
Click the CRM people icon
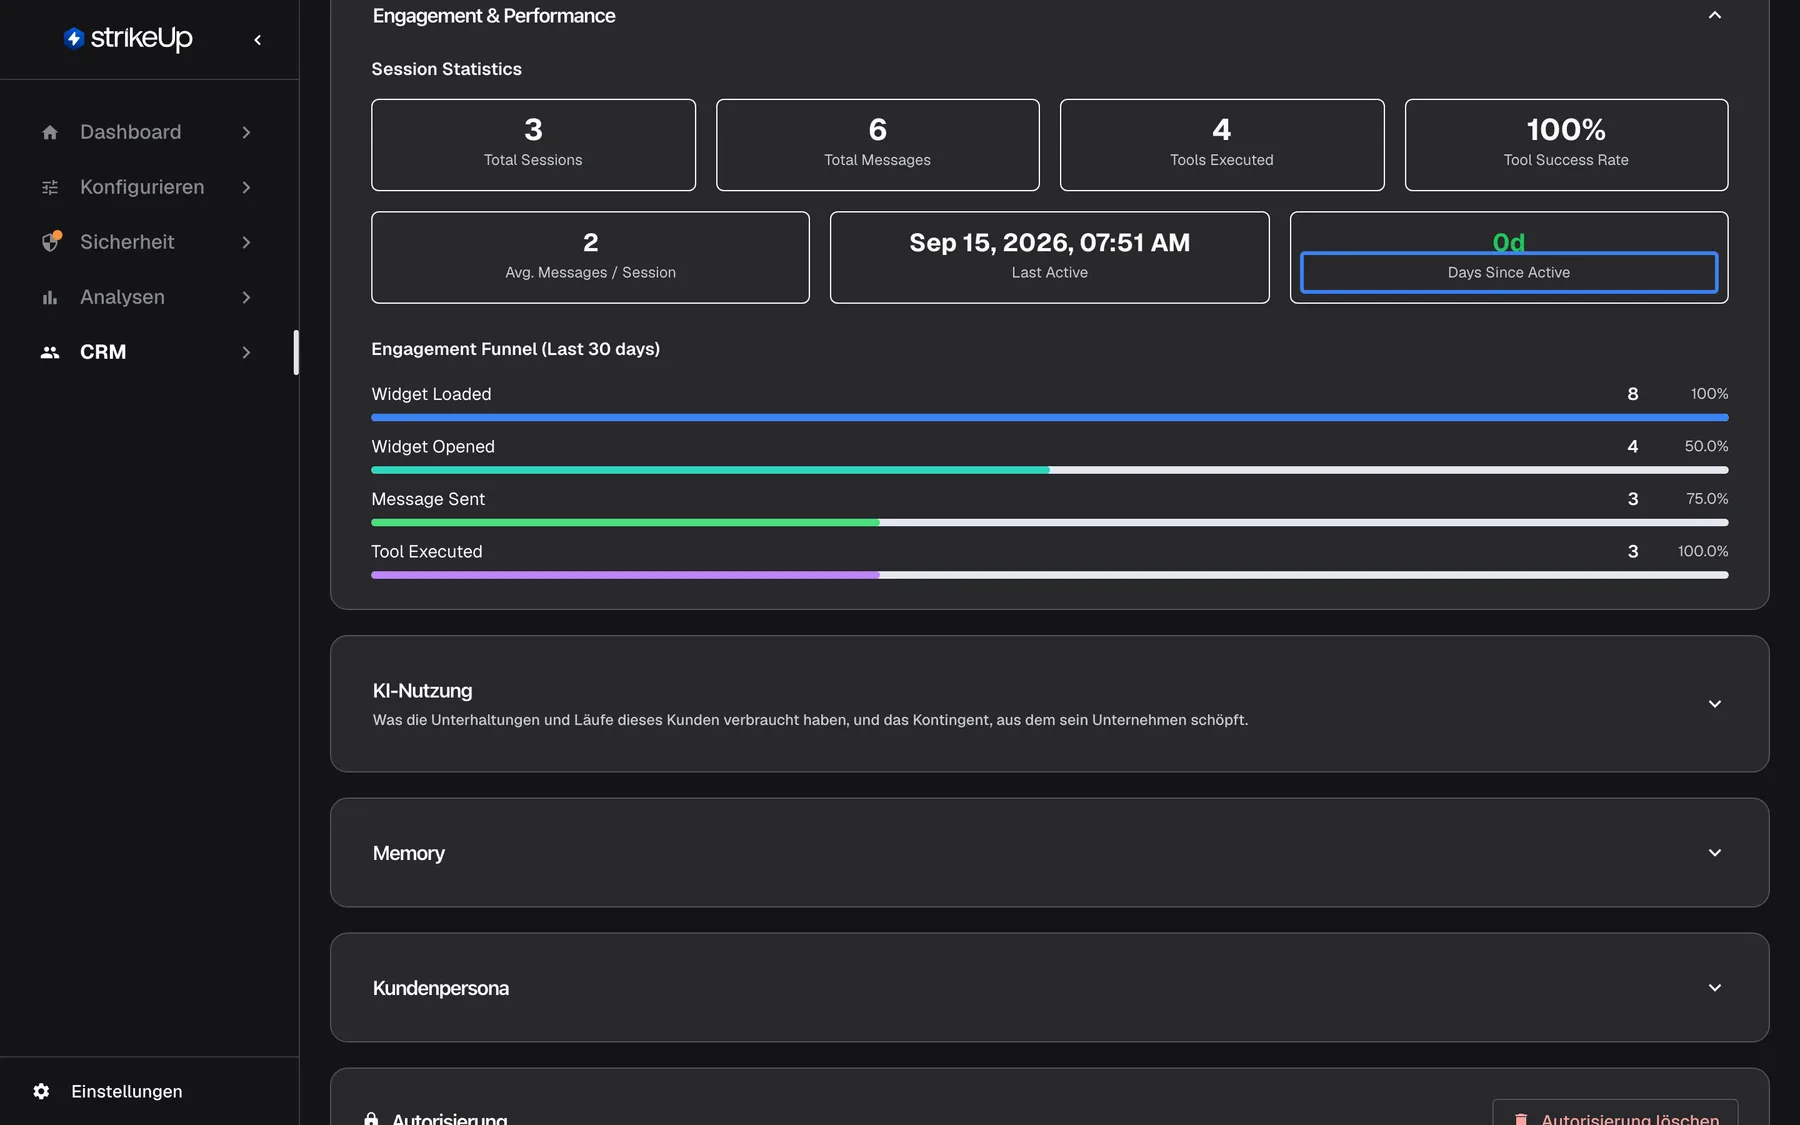coord(50,352)
